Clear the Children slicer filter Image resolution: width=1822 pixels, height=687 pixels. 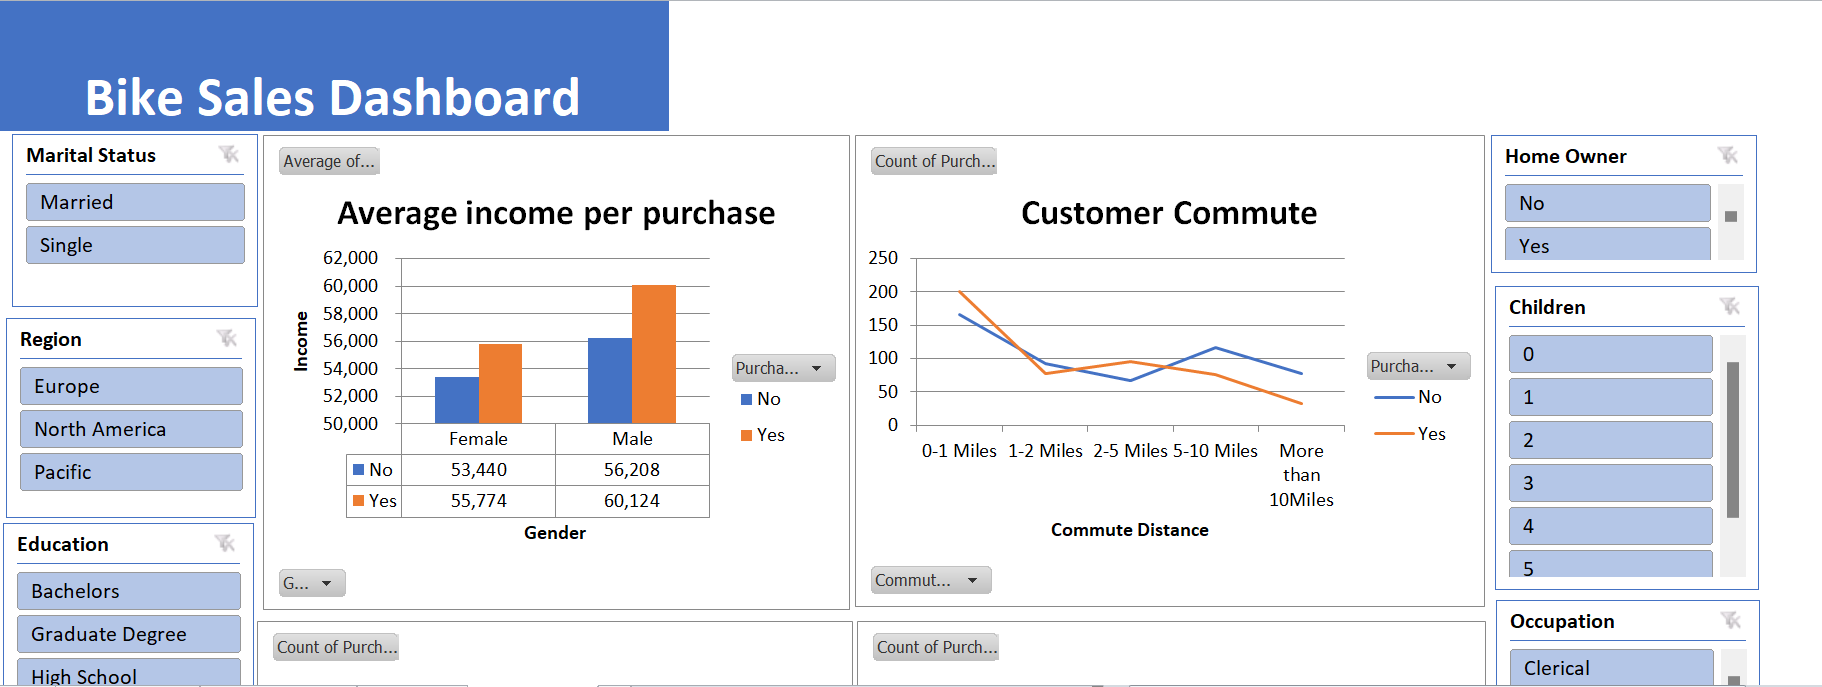(x=1730, y=306)
